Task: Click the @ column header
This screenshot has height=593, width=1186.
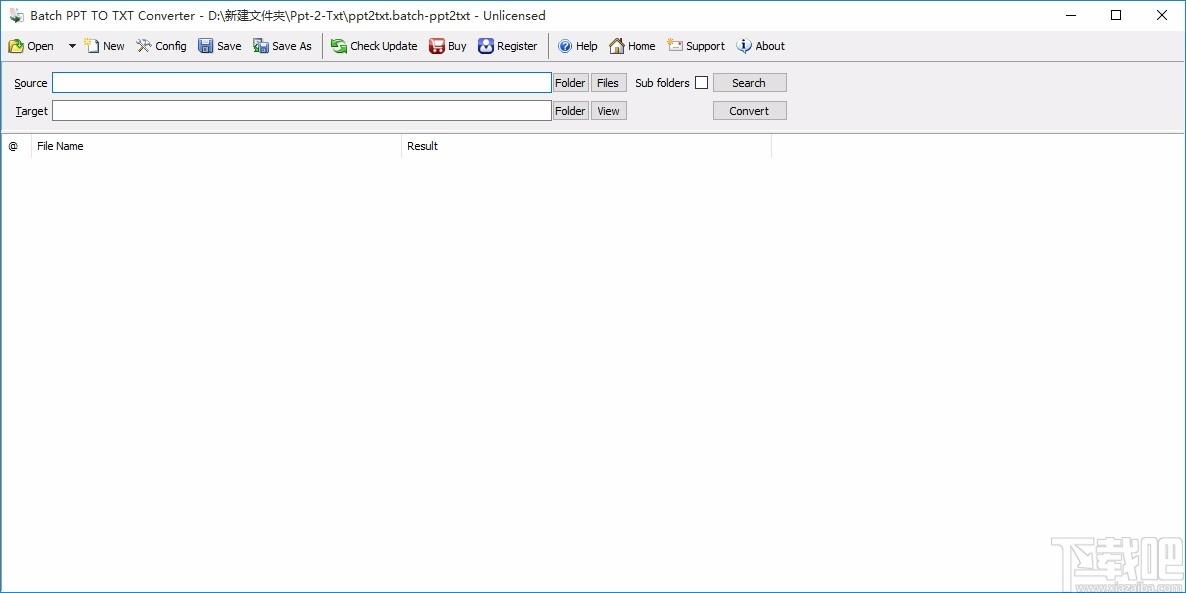Action: [x=15, y=146]
